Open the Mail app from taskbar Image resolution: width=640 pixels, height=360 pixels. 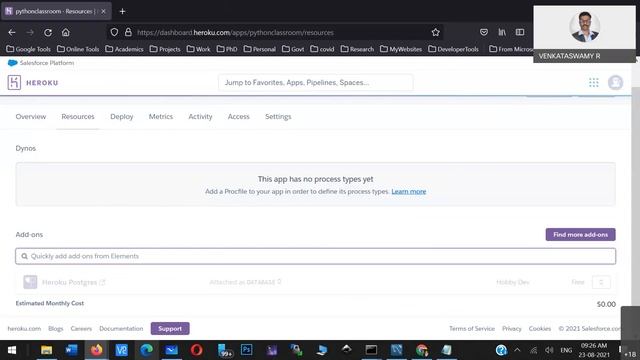pos(171,350)
